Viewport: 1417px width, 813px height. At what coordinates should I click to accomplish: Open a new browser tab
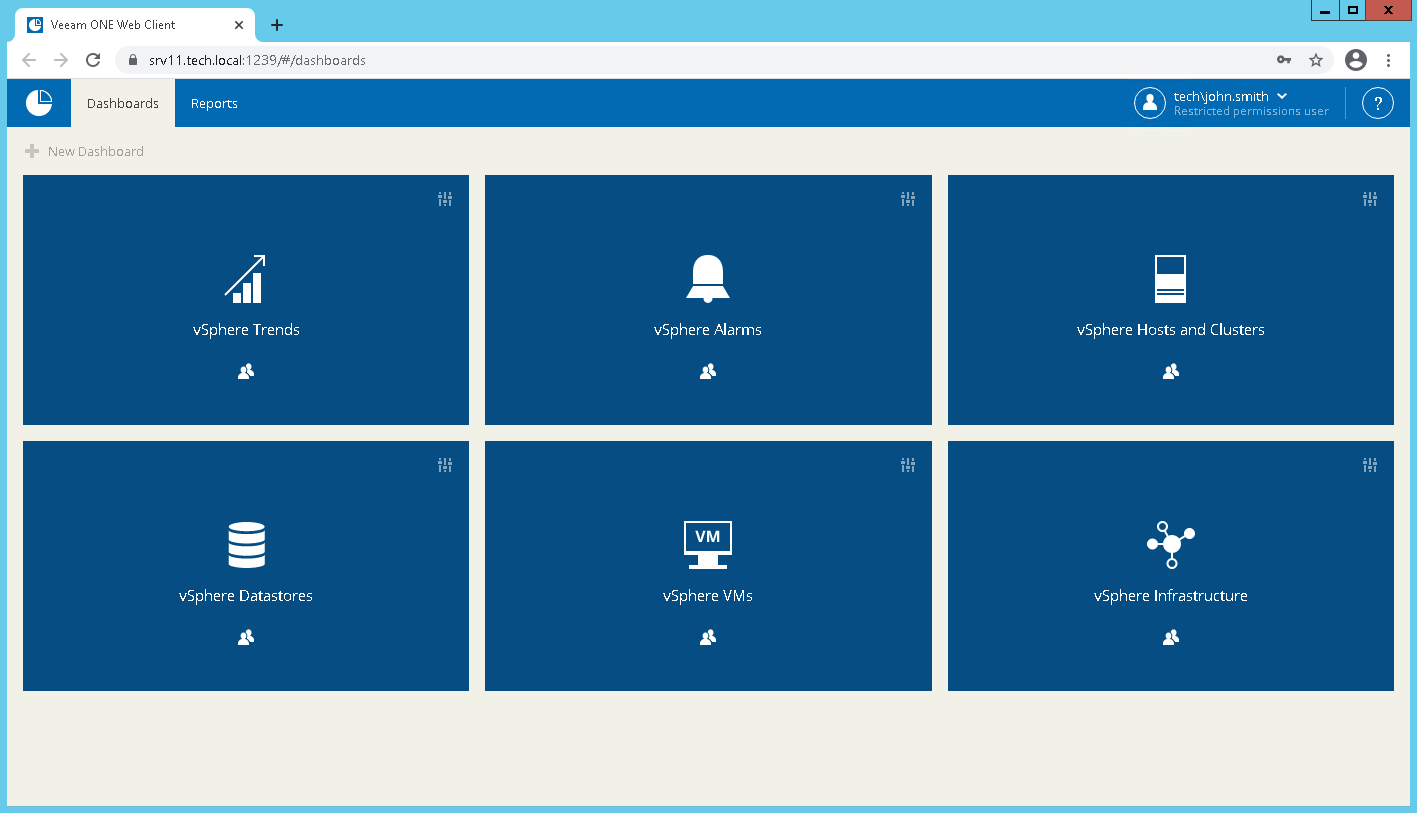point(277,25)
